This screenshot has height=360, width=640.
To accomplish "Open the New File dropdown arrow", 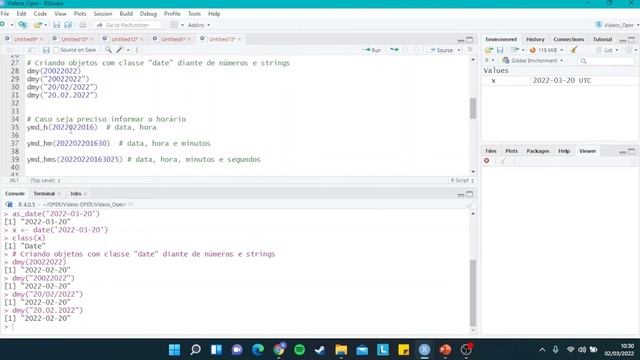I will click(x=12, y=25).
